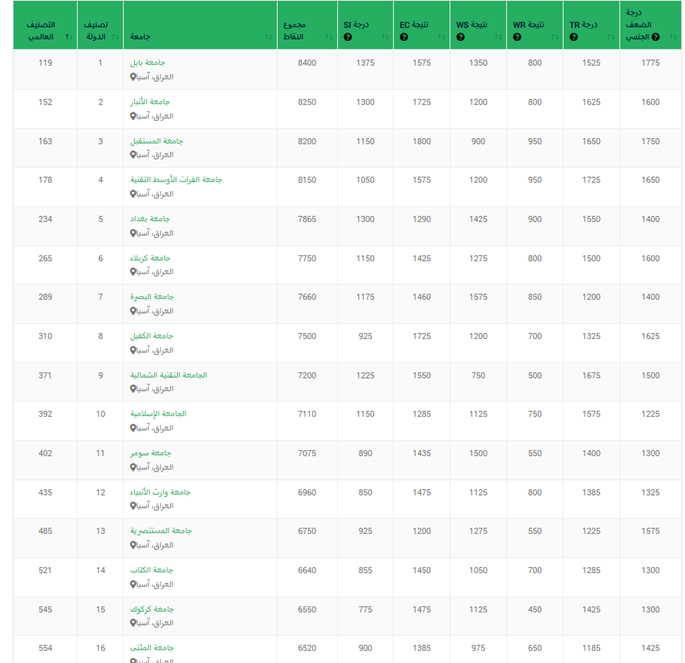This screenshot has width=685, height=663.
Task: Click the الجامعة التقنية الشمالية link
Action: (168, 375)
